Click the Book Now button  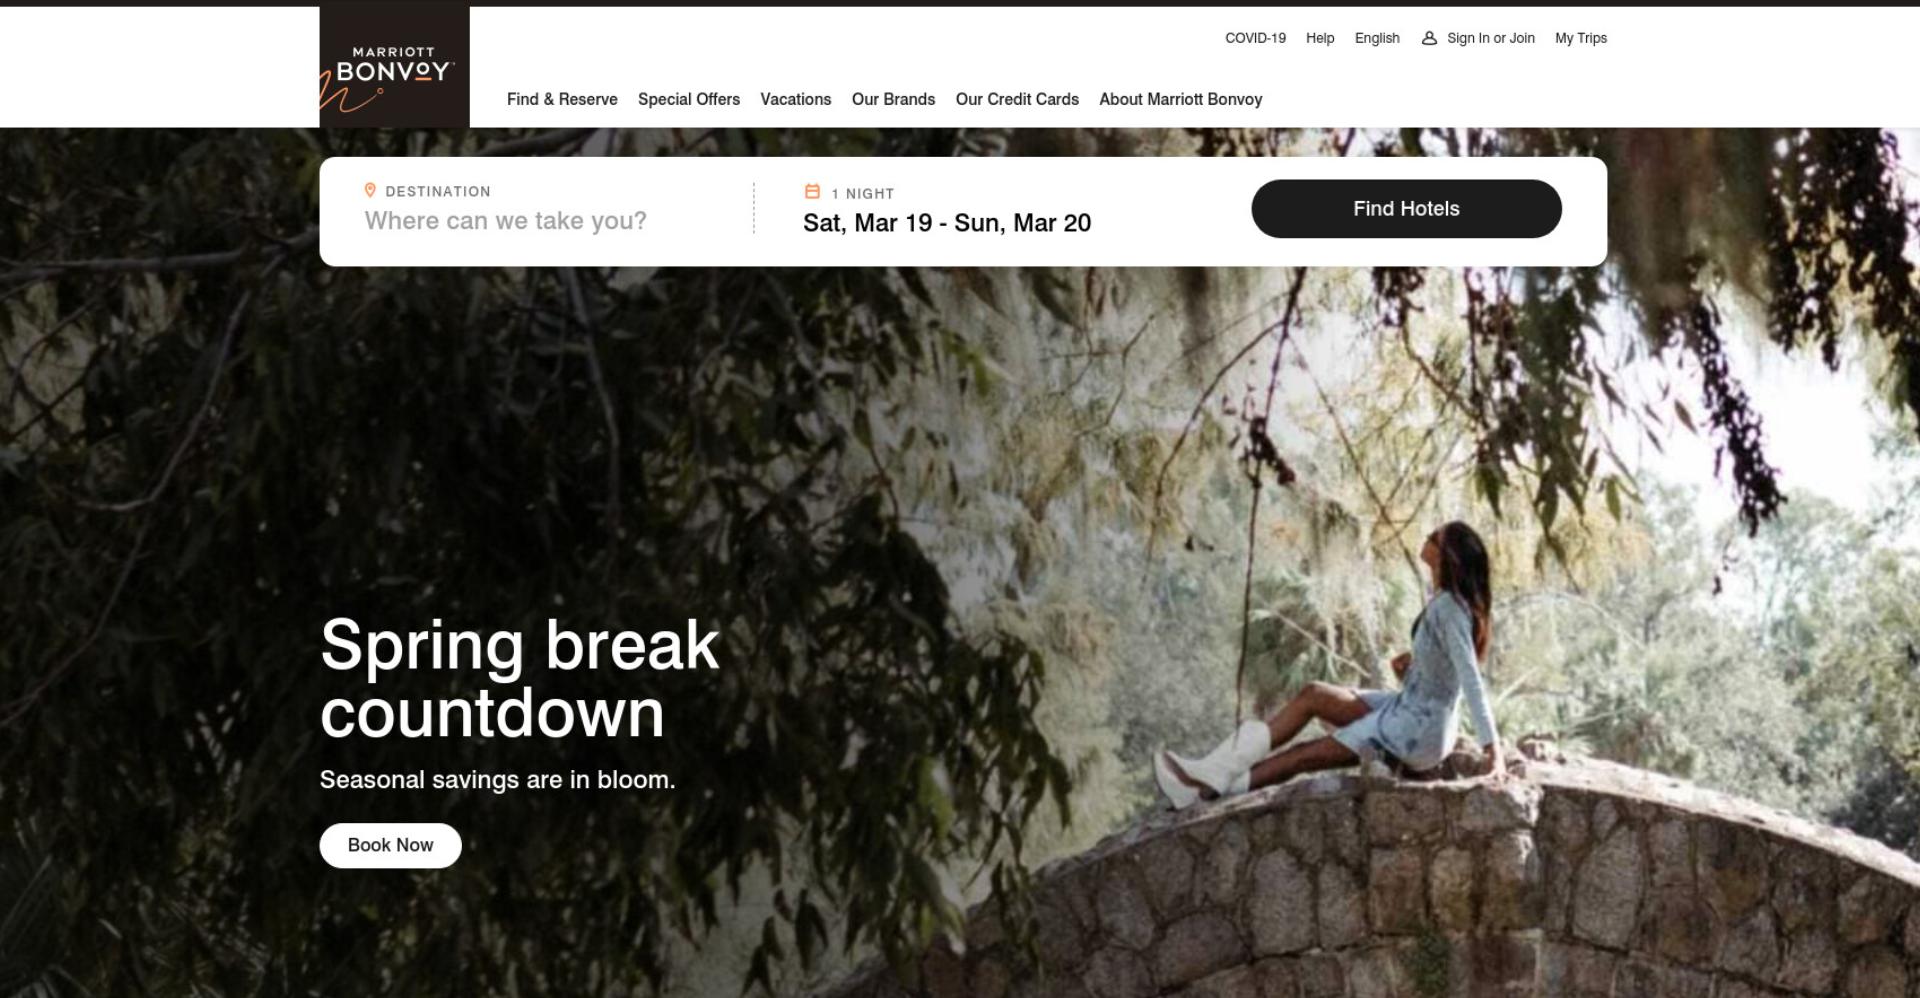[x=390, y=845]
